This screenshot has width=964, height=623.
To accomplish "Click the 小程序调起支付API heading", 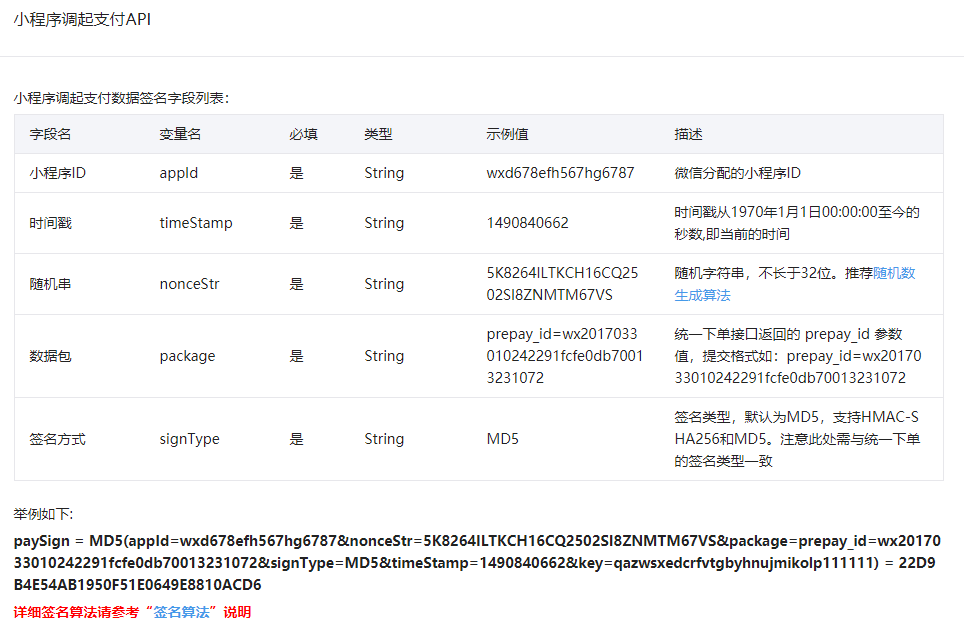I will (82, 19).
